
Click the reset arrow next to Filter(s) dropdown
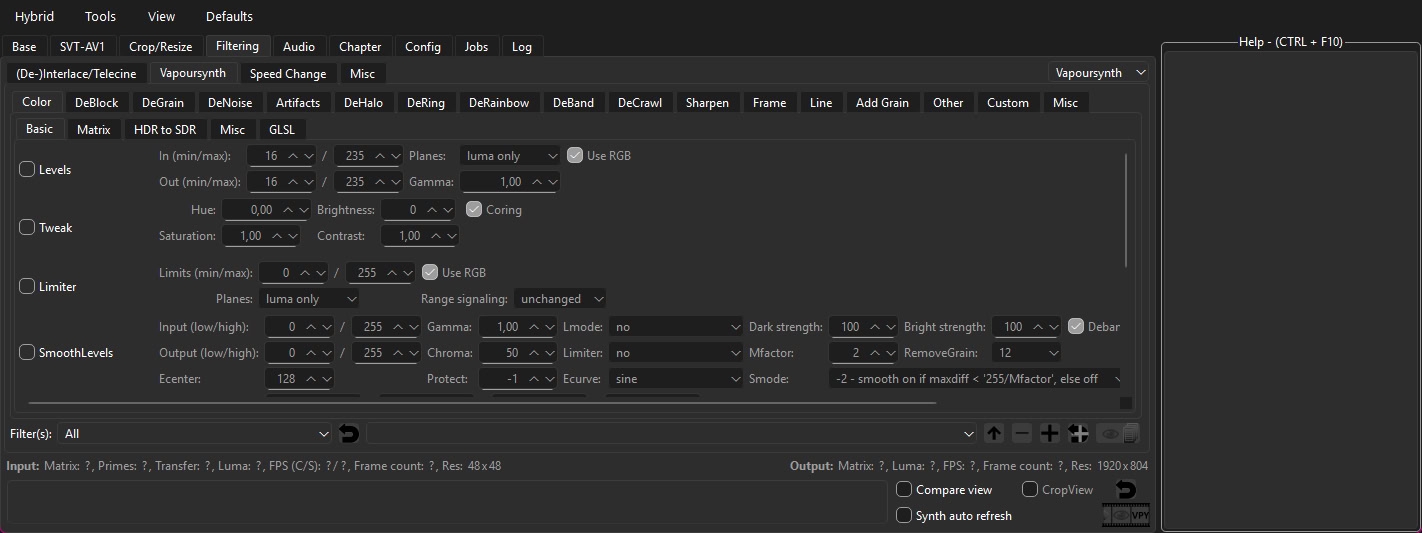(349, 433)
